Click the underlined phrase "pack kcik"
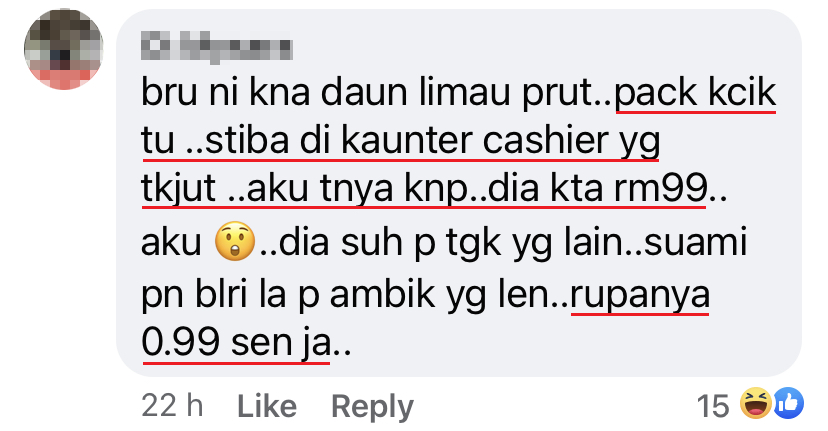This screenshot has width=828, height=431. tap(695, 93)
